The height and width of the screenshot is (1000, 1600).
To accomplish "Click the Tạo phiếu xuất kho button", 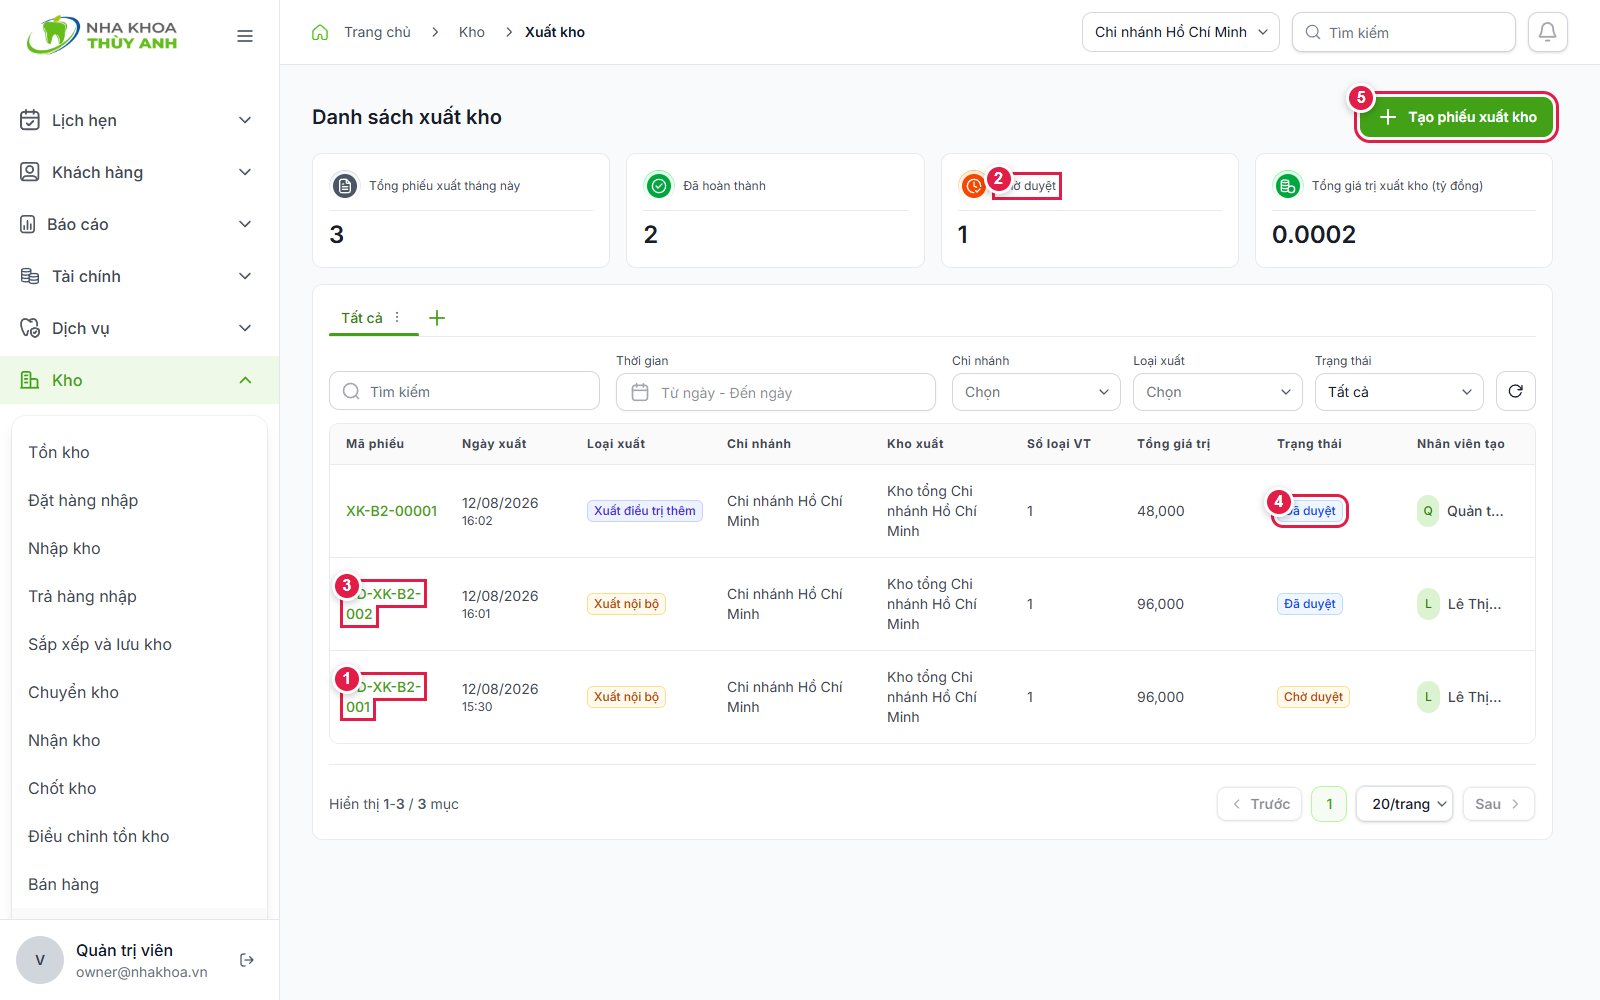I will [1457, 117].
